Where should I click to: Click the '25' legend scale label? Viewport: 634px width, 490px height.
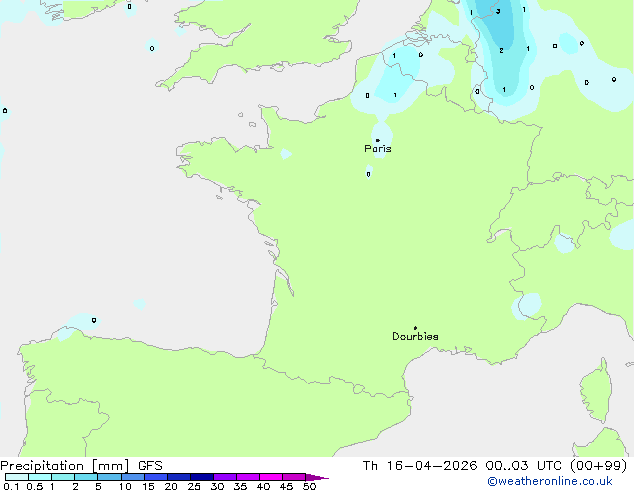pyautogui.click(x=194, y=486)
